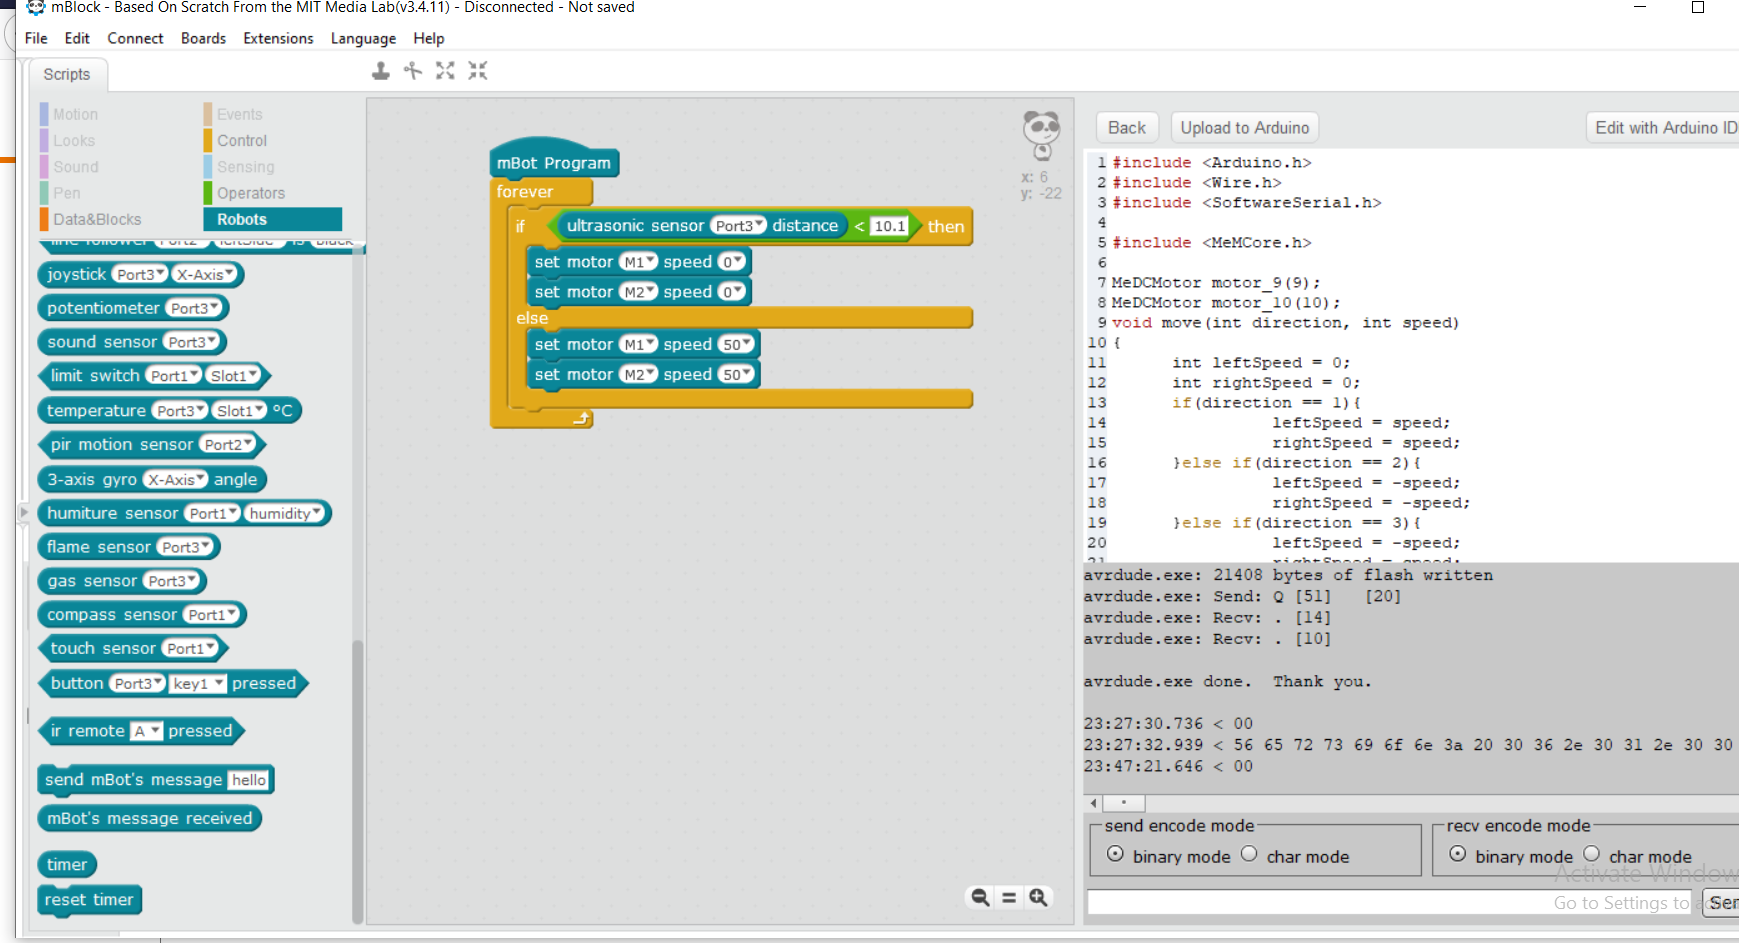1739x943 pixels.
Task: Click the reset timer block
Action: tap(89, 900)
